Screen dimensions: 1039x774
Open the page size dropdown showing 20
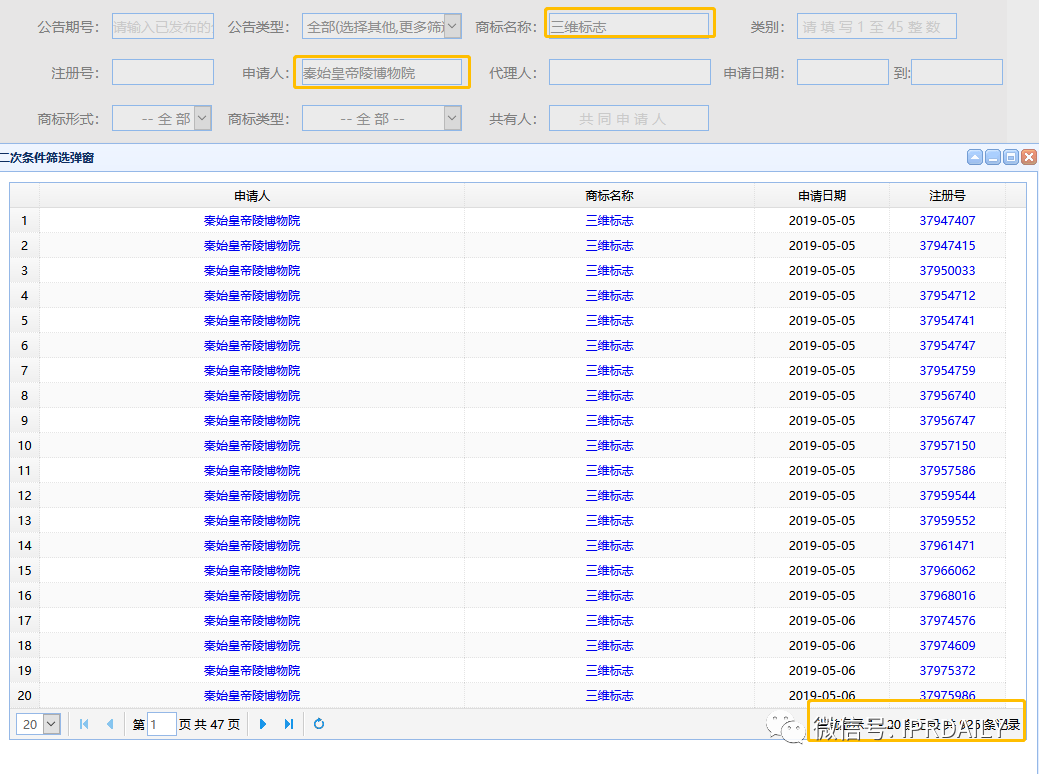(52, 724)
